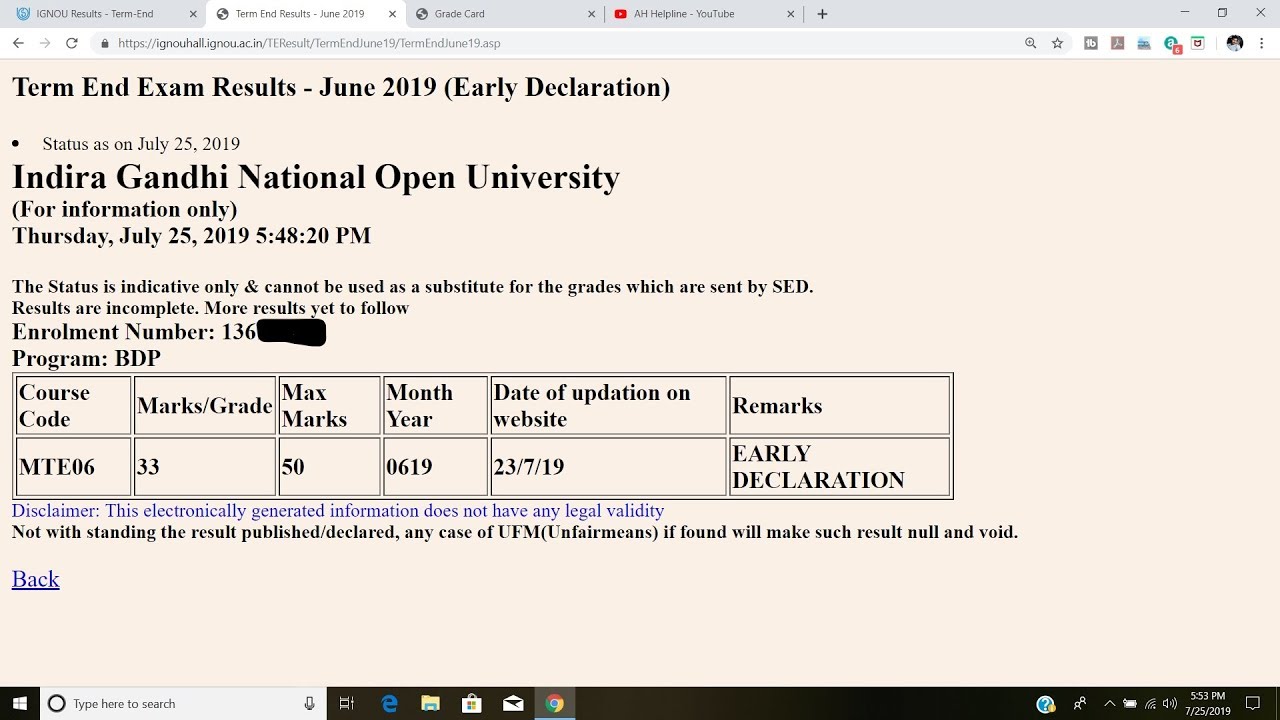Click the blue picture extension icon
Screen dimensions: 1280x720
pyautogui.click(x=1144, y=43)
